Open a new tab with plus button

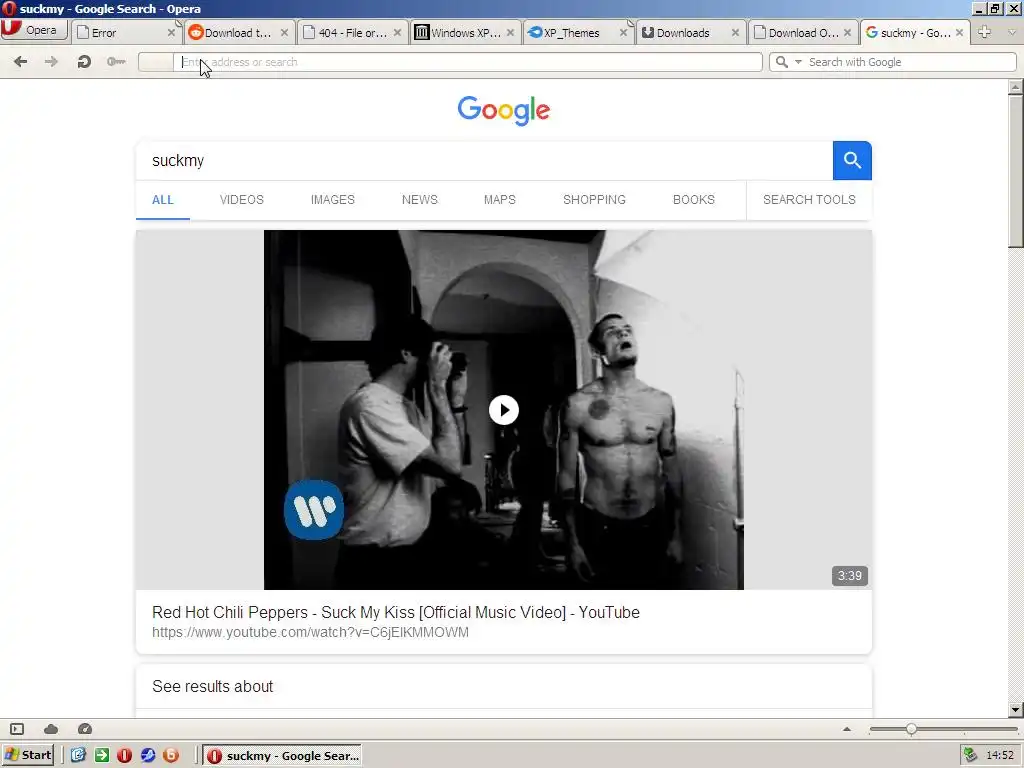pos(984,32)
